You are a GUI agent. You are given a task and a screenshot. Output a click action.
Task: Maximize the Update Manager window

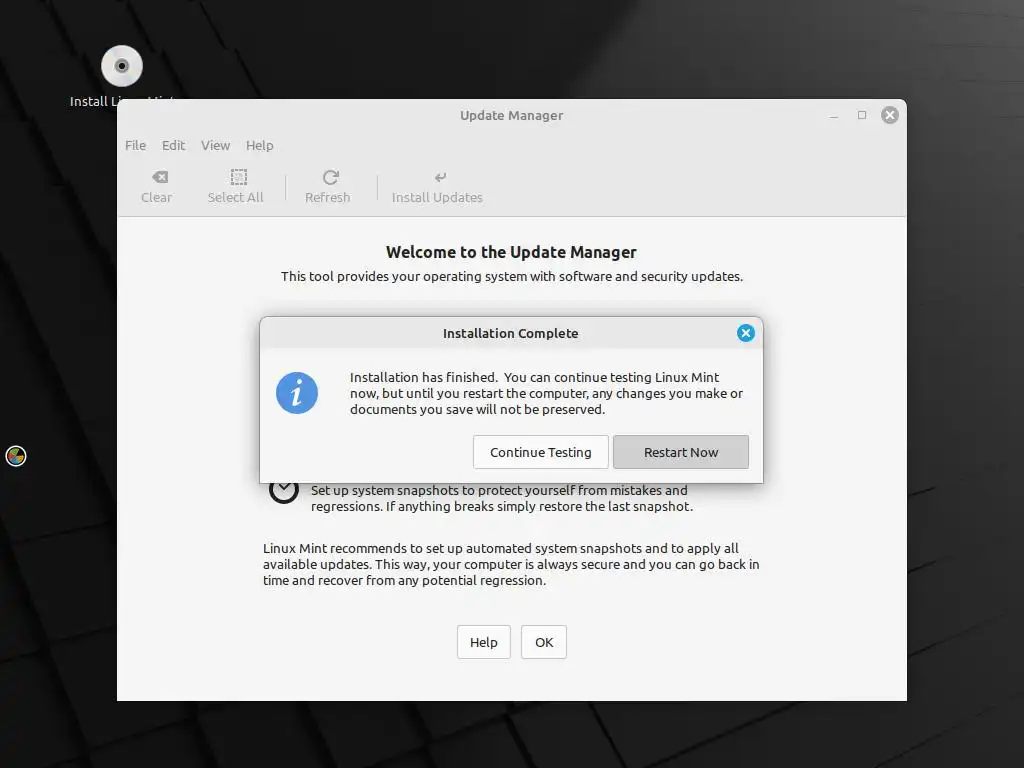pos(861,116)
